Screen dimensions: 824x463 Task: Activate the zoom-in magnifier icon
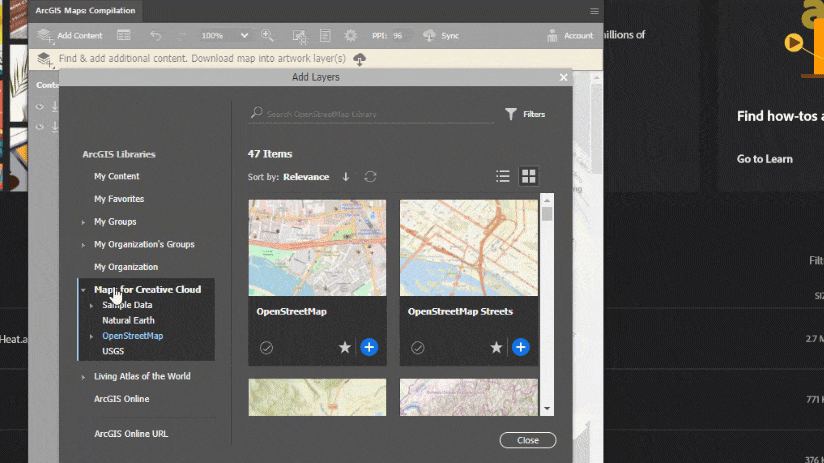(267, 35)
